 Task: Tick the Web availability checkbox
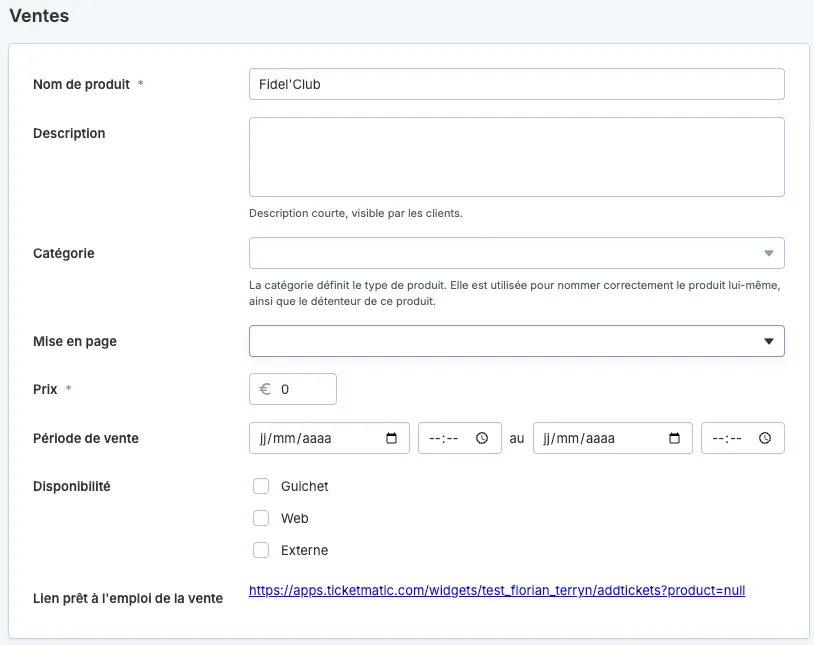[x=261, y=518]
